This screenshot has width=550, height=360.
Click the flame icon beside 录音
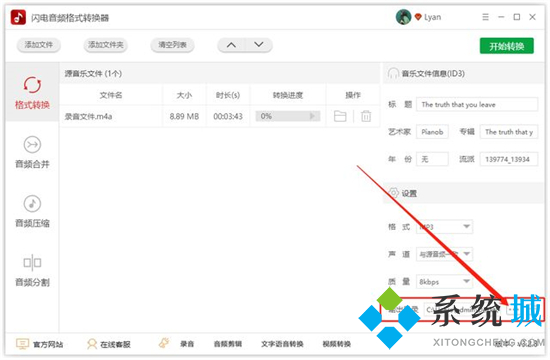(164, 342)
